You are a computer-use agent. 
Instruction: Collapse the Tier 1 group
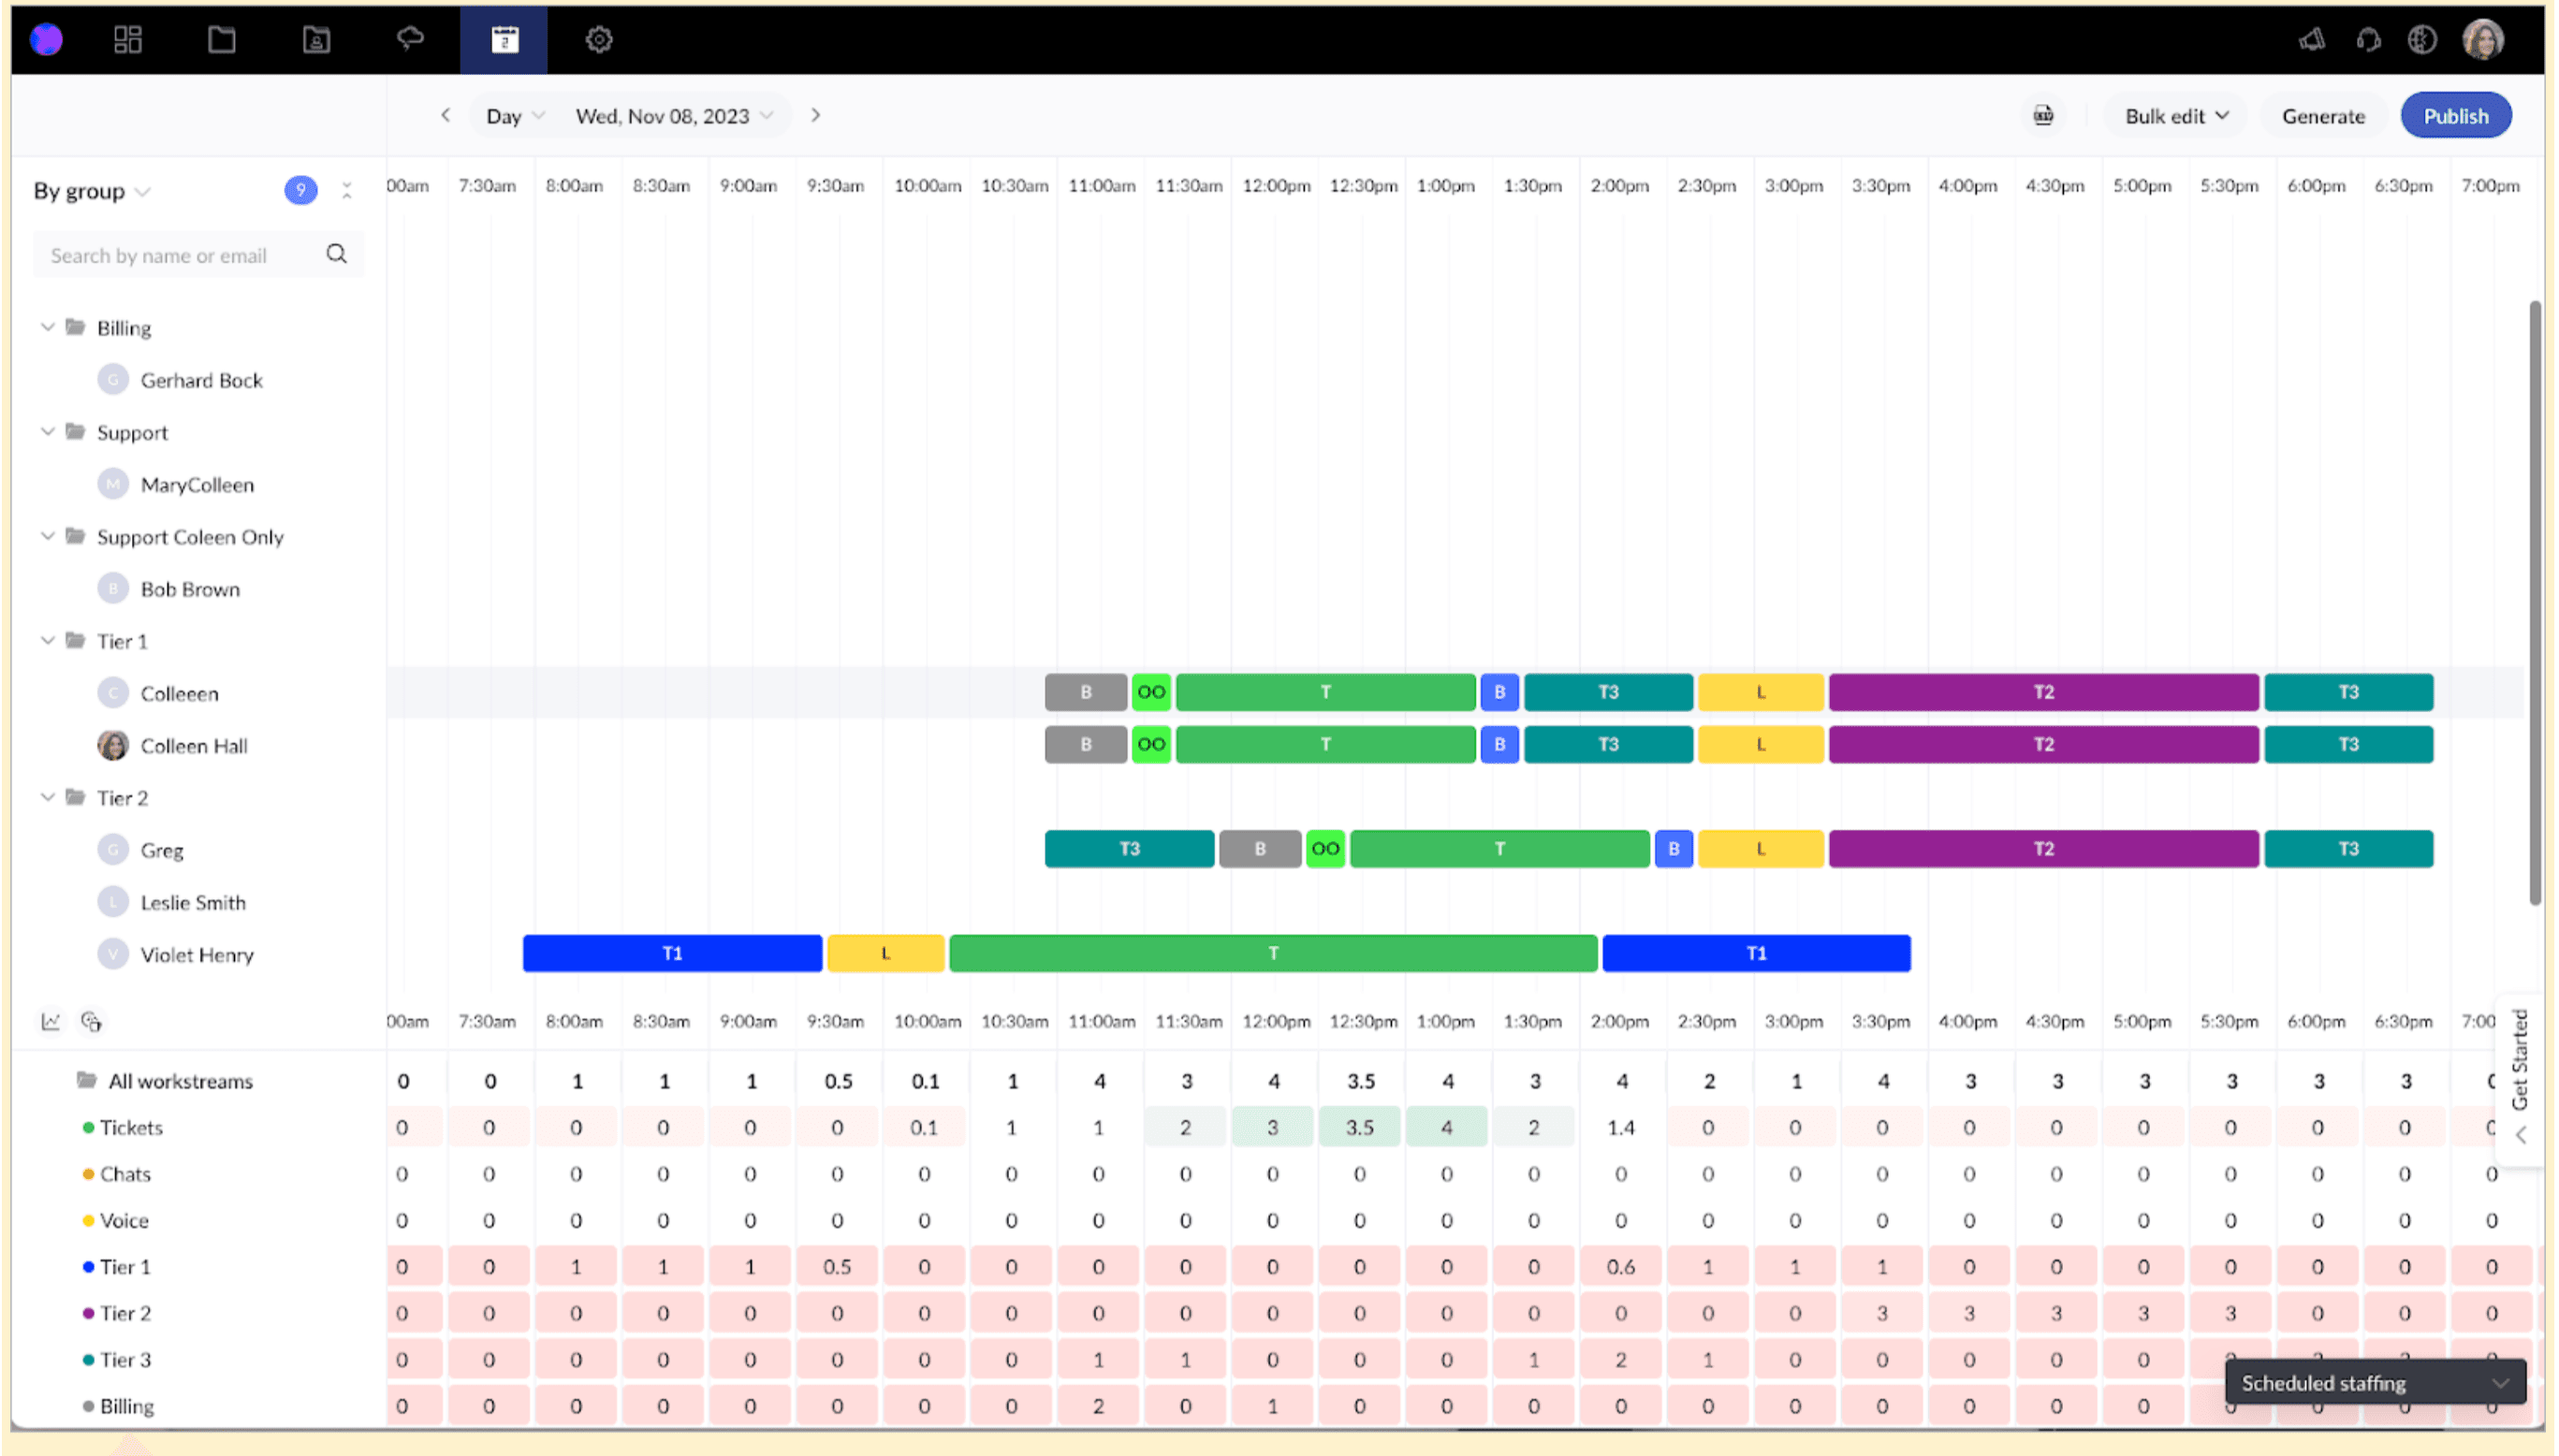tap(47, 641)
